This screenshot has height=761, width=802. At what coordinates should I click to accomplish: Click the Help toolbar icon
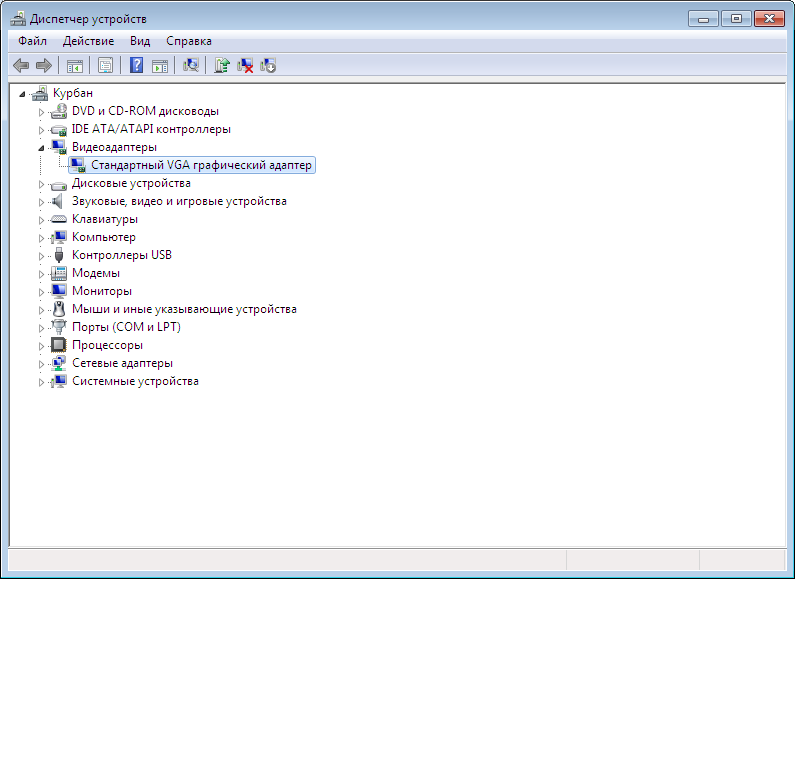(x=136, y=65)
